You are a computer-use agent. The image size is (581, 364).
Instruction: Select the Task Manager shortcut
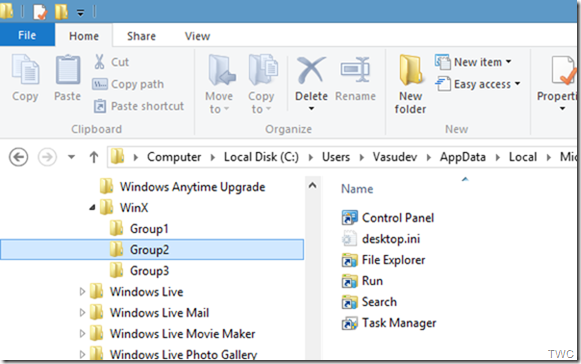coord(389,323)
